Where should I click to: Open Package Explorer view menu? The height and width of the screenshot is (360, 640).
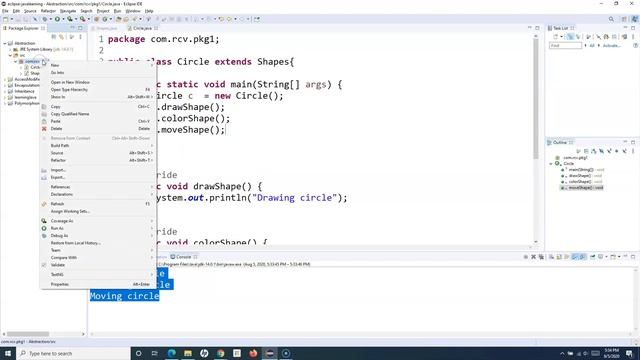[x=80, y=37]
